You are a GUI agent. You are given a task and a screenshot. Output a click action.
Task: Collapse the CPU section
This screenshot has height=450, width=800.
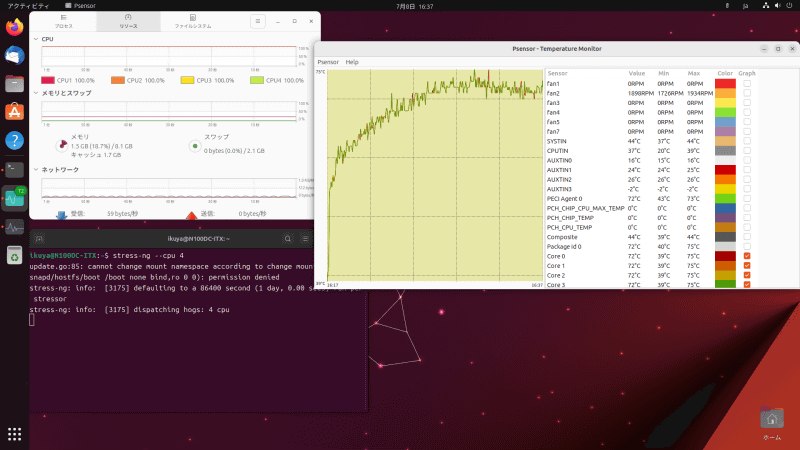pos(36,39)
